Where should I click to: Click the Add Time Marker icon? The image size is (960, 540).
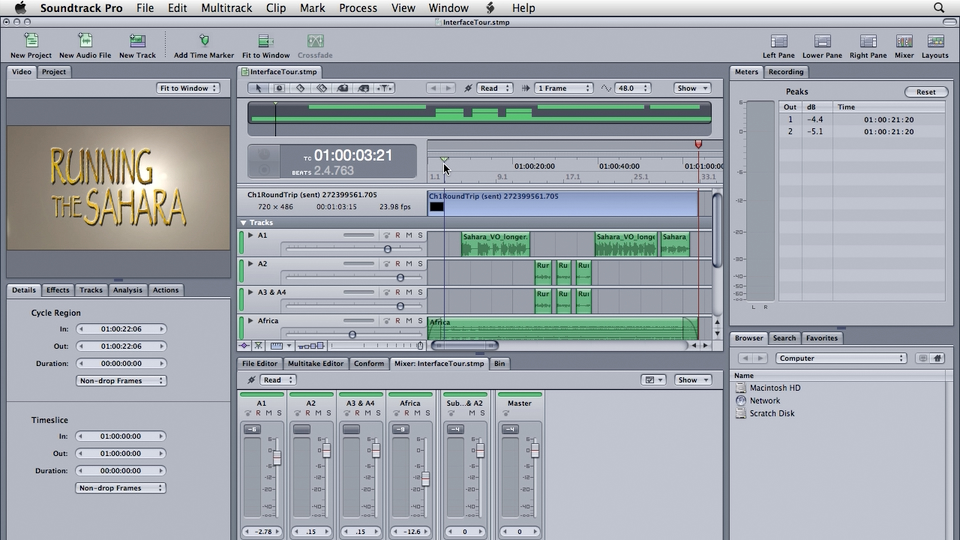pos(204,41)
